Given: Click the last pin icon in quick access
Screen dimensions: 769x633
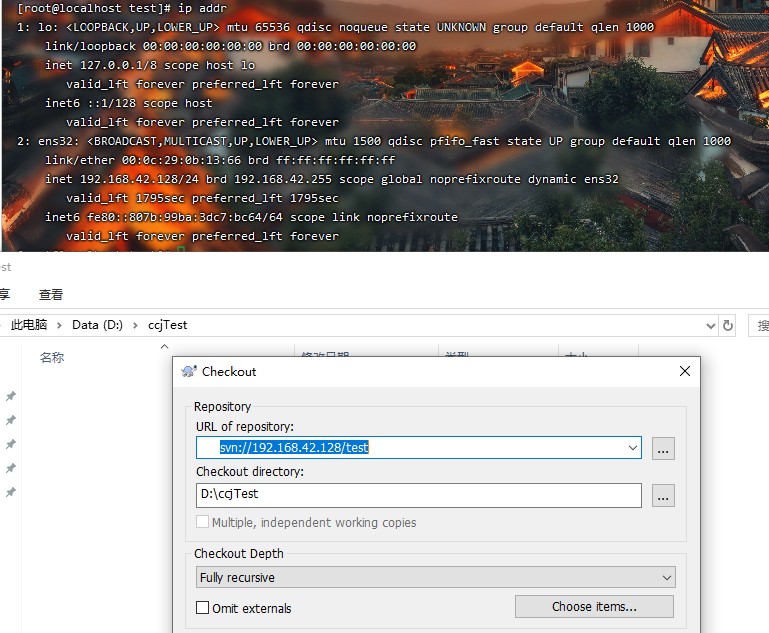Looking at the screenshot, I should (11, 493).
